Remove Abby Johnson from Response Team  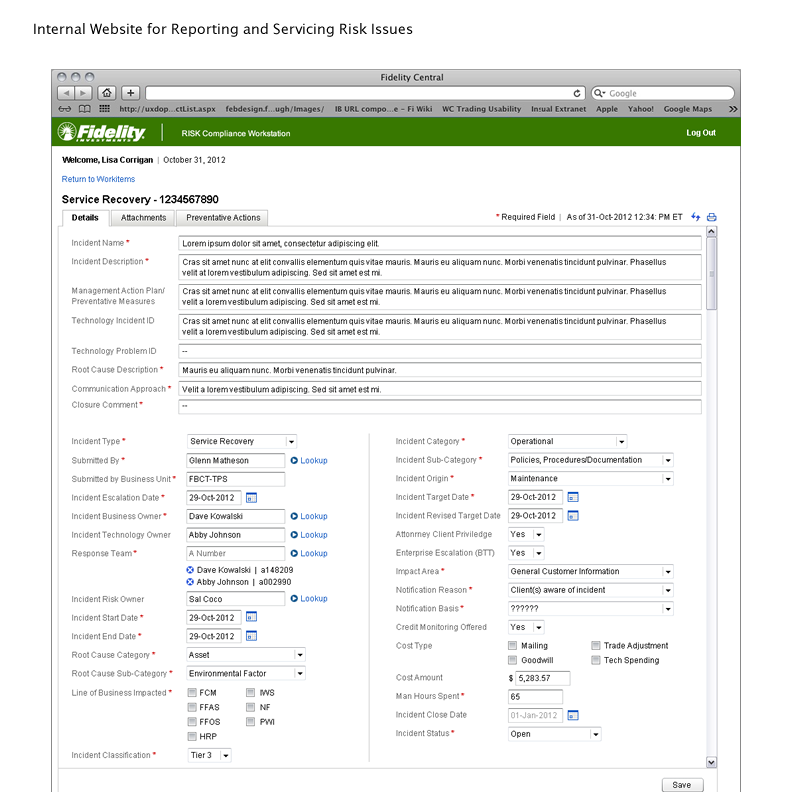point(190,581)
